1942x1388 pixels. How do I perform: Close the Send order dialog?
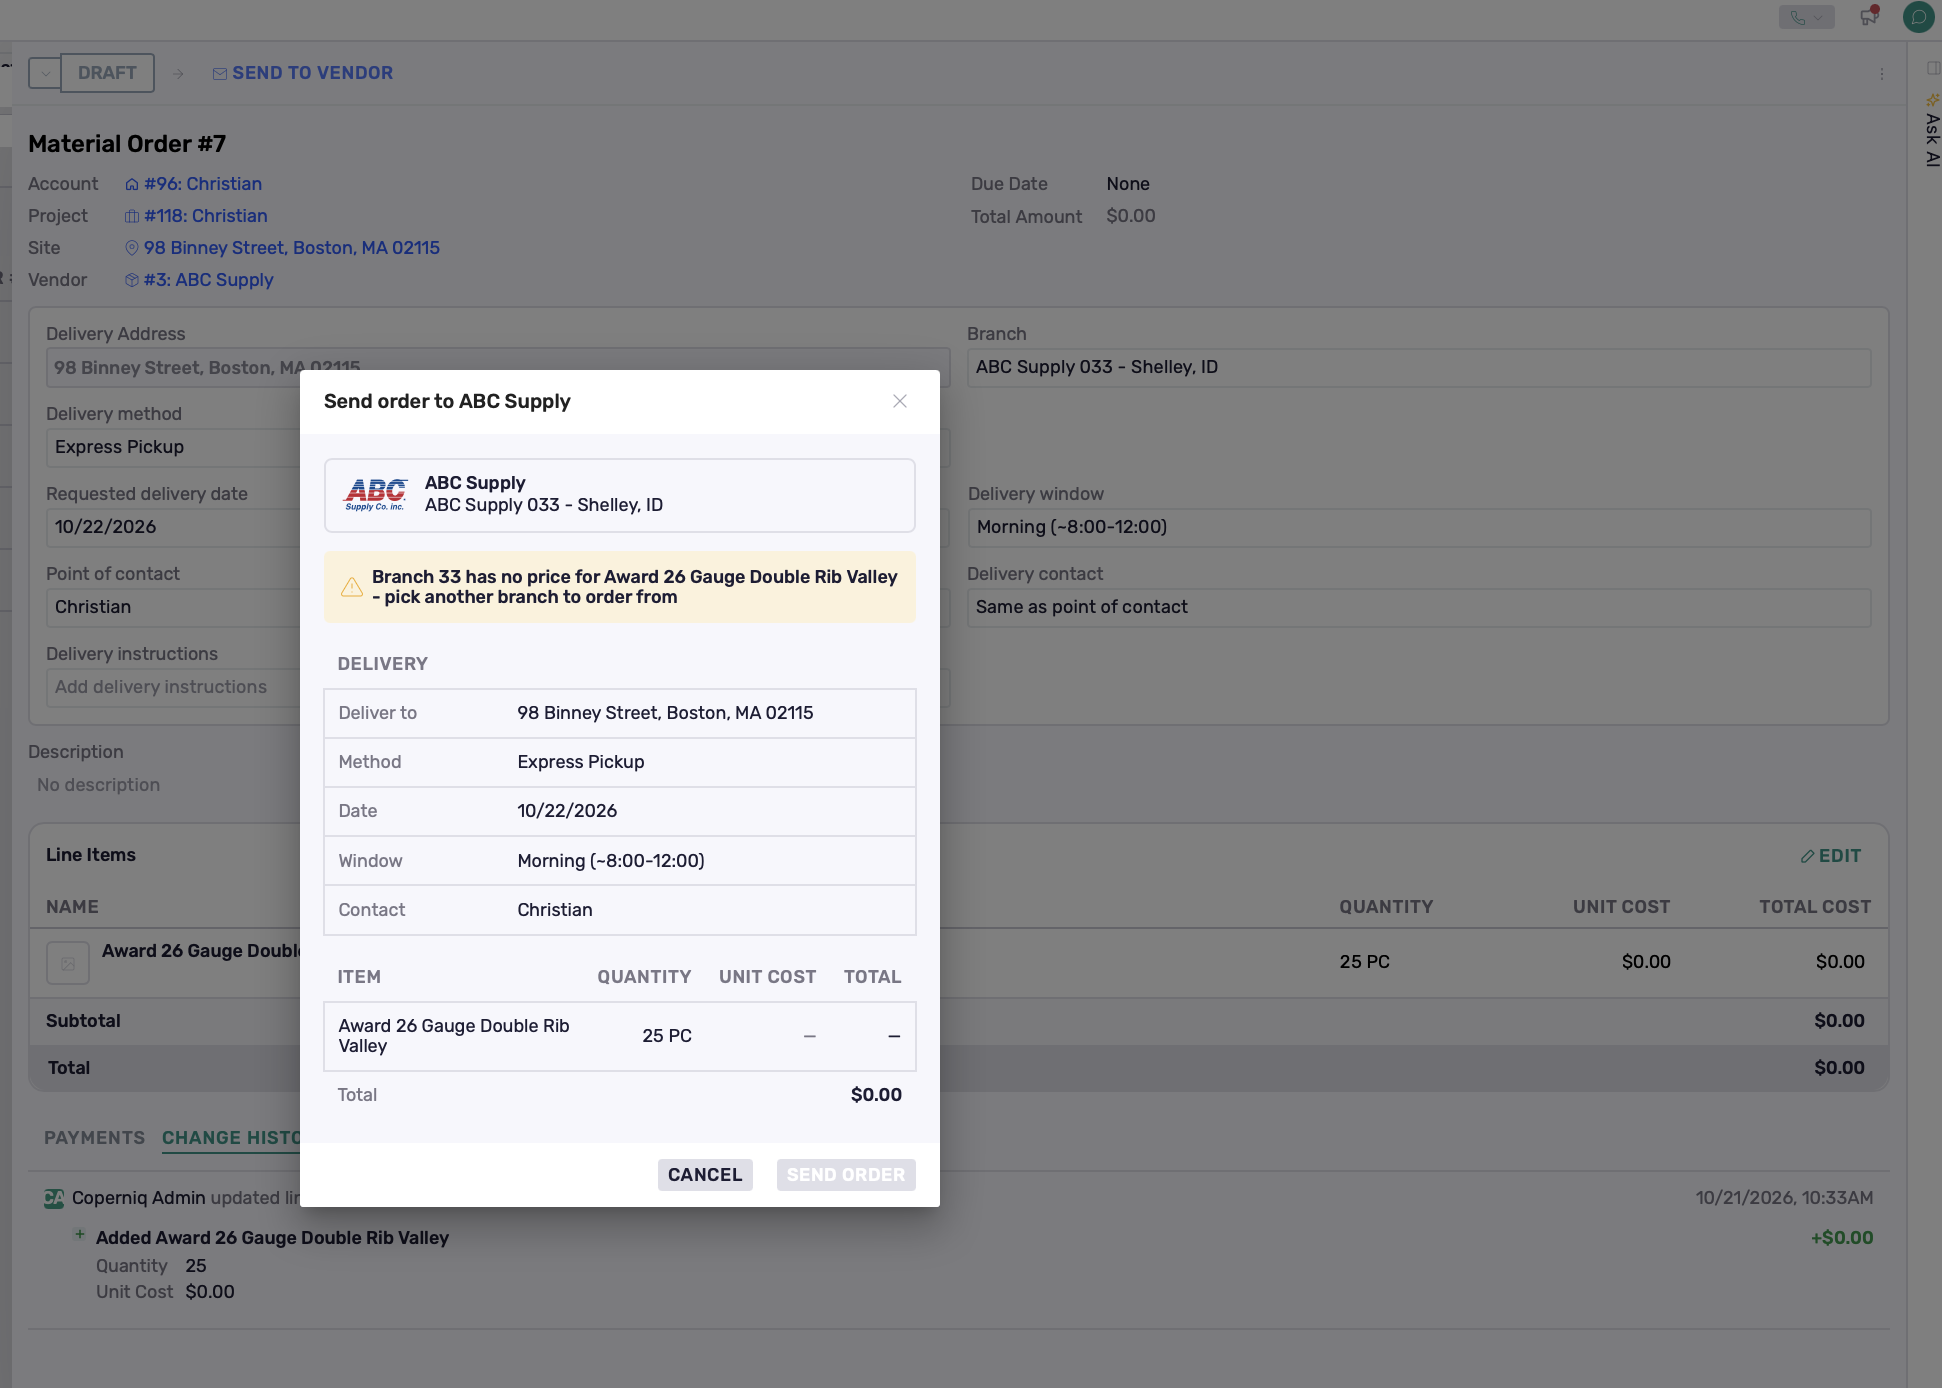(900, 401)
